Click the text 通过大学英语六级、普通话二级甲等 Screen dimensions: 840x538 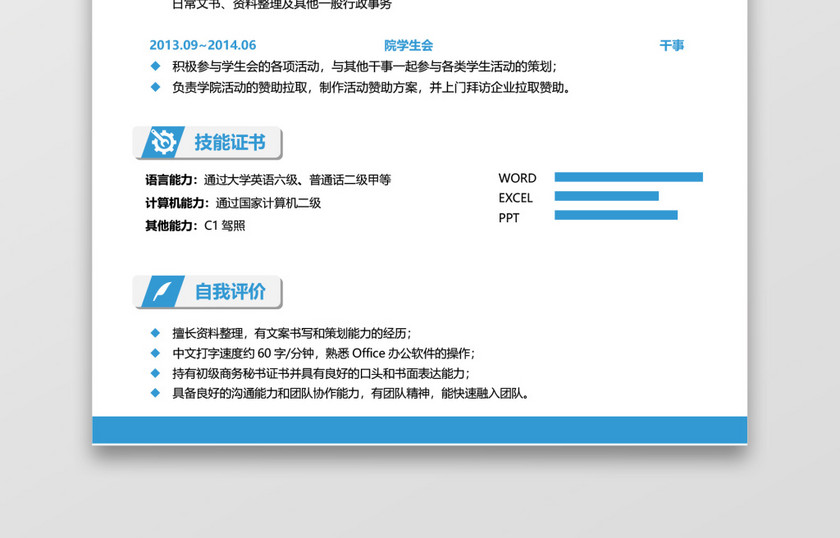coord(297,180)
